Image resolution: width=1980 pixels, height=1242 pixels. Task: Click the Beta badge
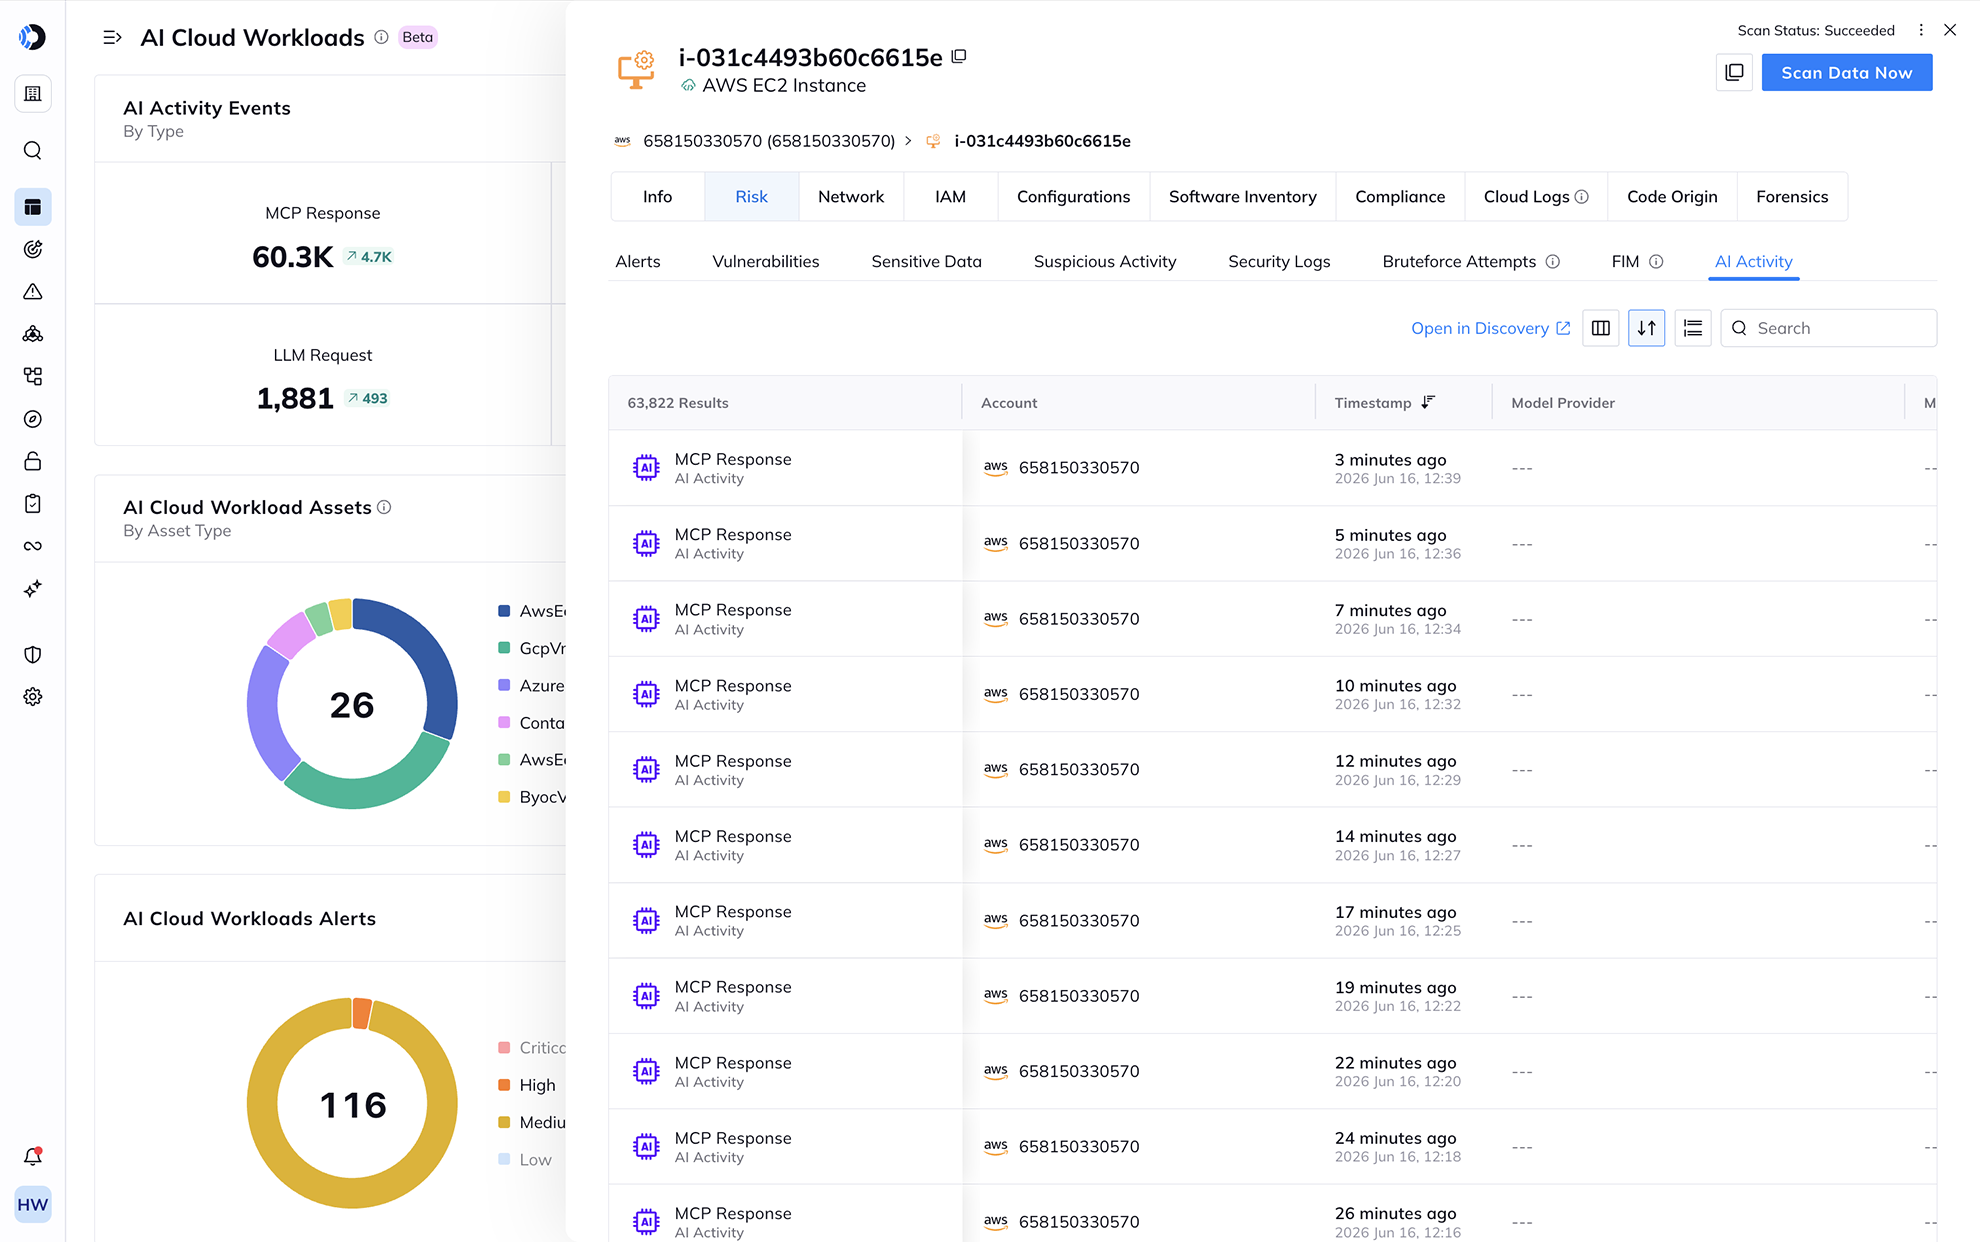tap(418, 37)
